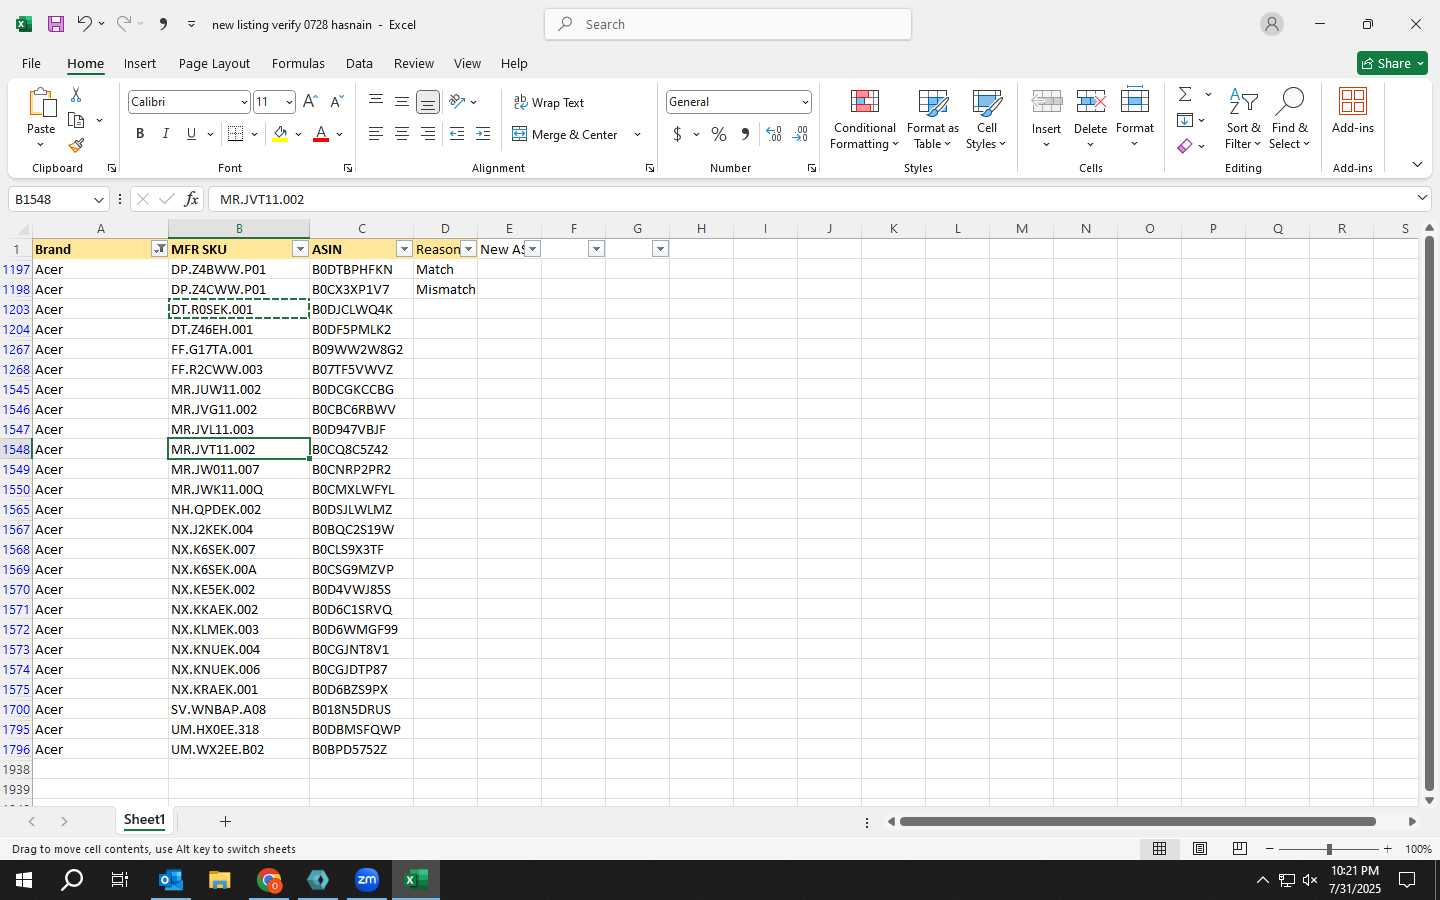Apply comma style number format
The image size is (1440, 900).
745,134
